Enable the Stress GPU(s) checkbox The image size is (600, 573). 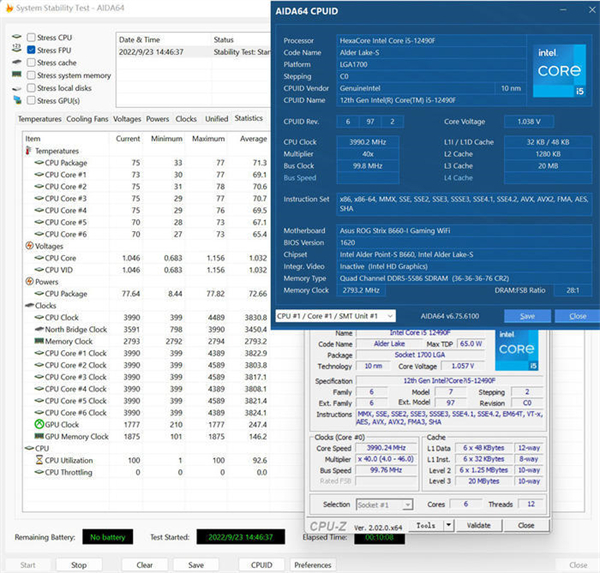pos(31,101)
